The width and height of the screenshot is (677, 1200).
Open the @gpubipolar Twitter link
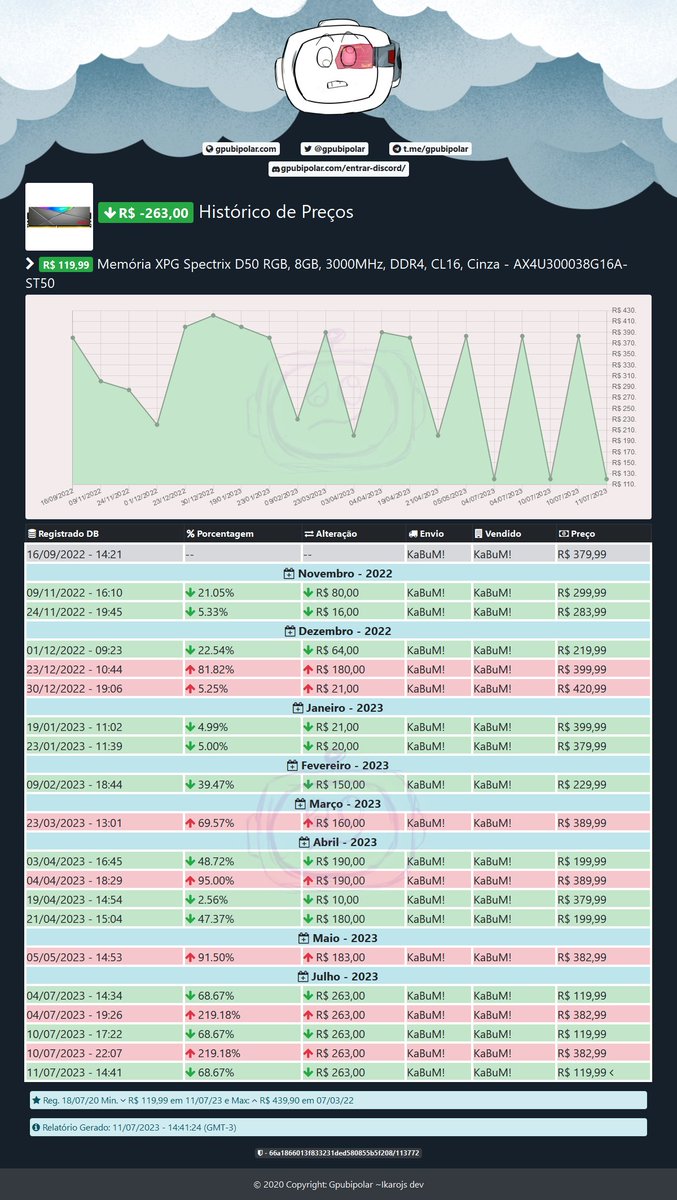pos(334,149)
